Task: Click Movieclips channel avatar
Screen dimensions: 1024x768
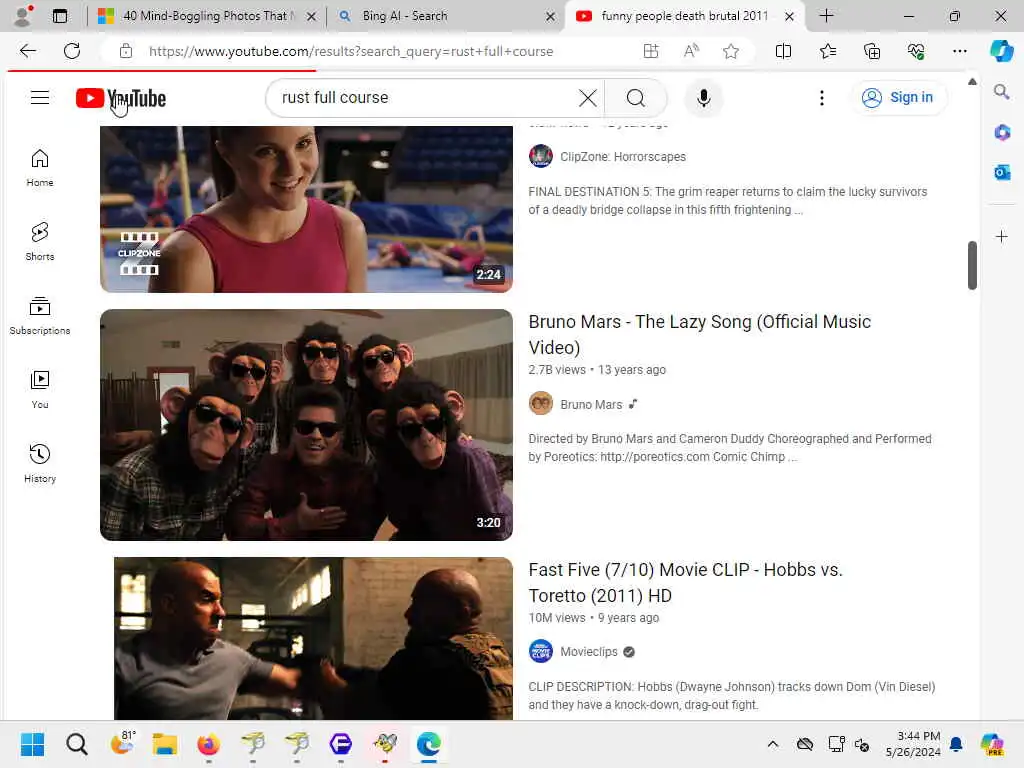Action: click(541, 651)
